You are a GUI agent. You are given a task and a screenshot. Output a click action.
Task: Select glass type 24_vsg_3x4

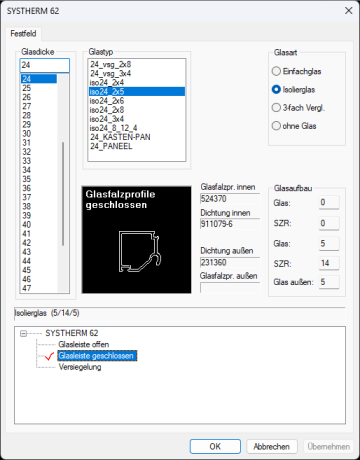click(137, 73)
